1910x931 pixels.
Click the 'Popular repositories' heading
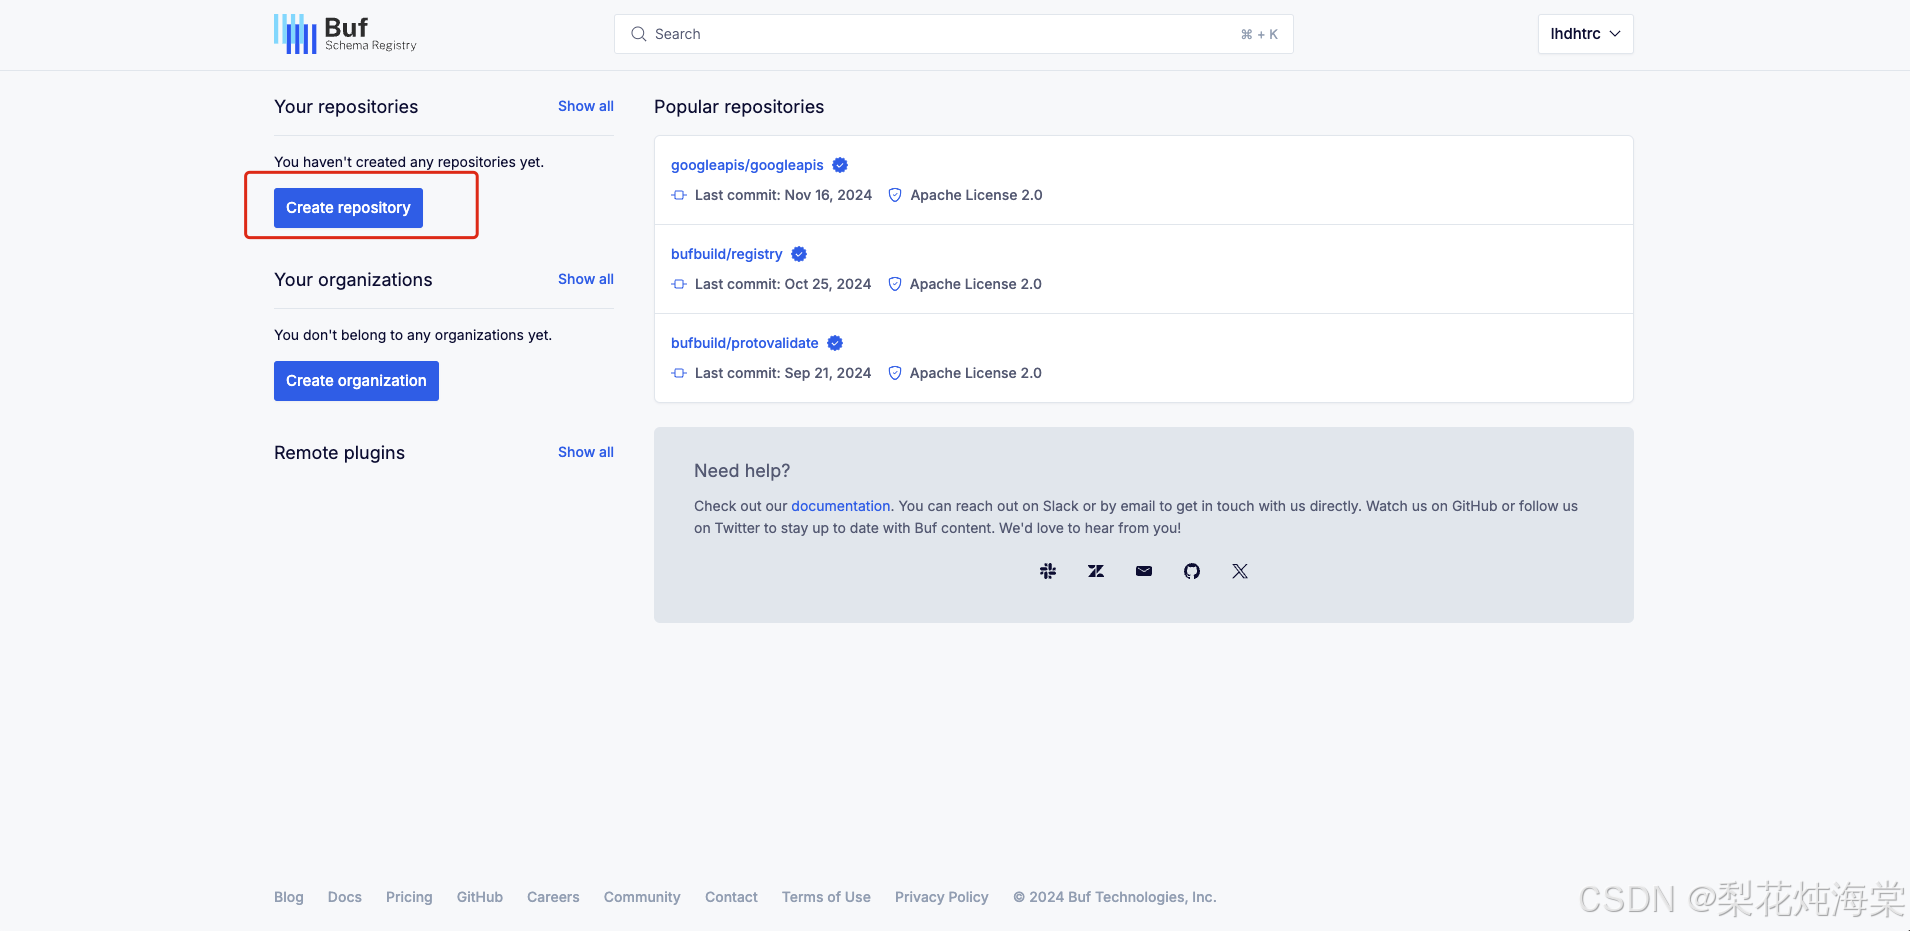pos(739,107)
